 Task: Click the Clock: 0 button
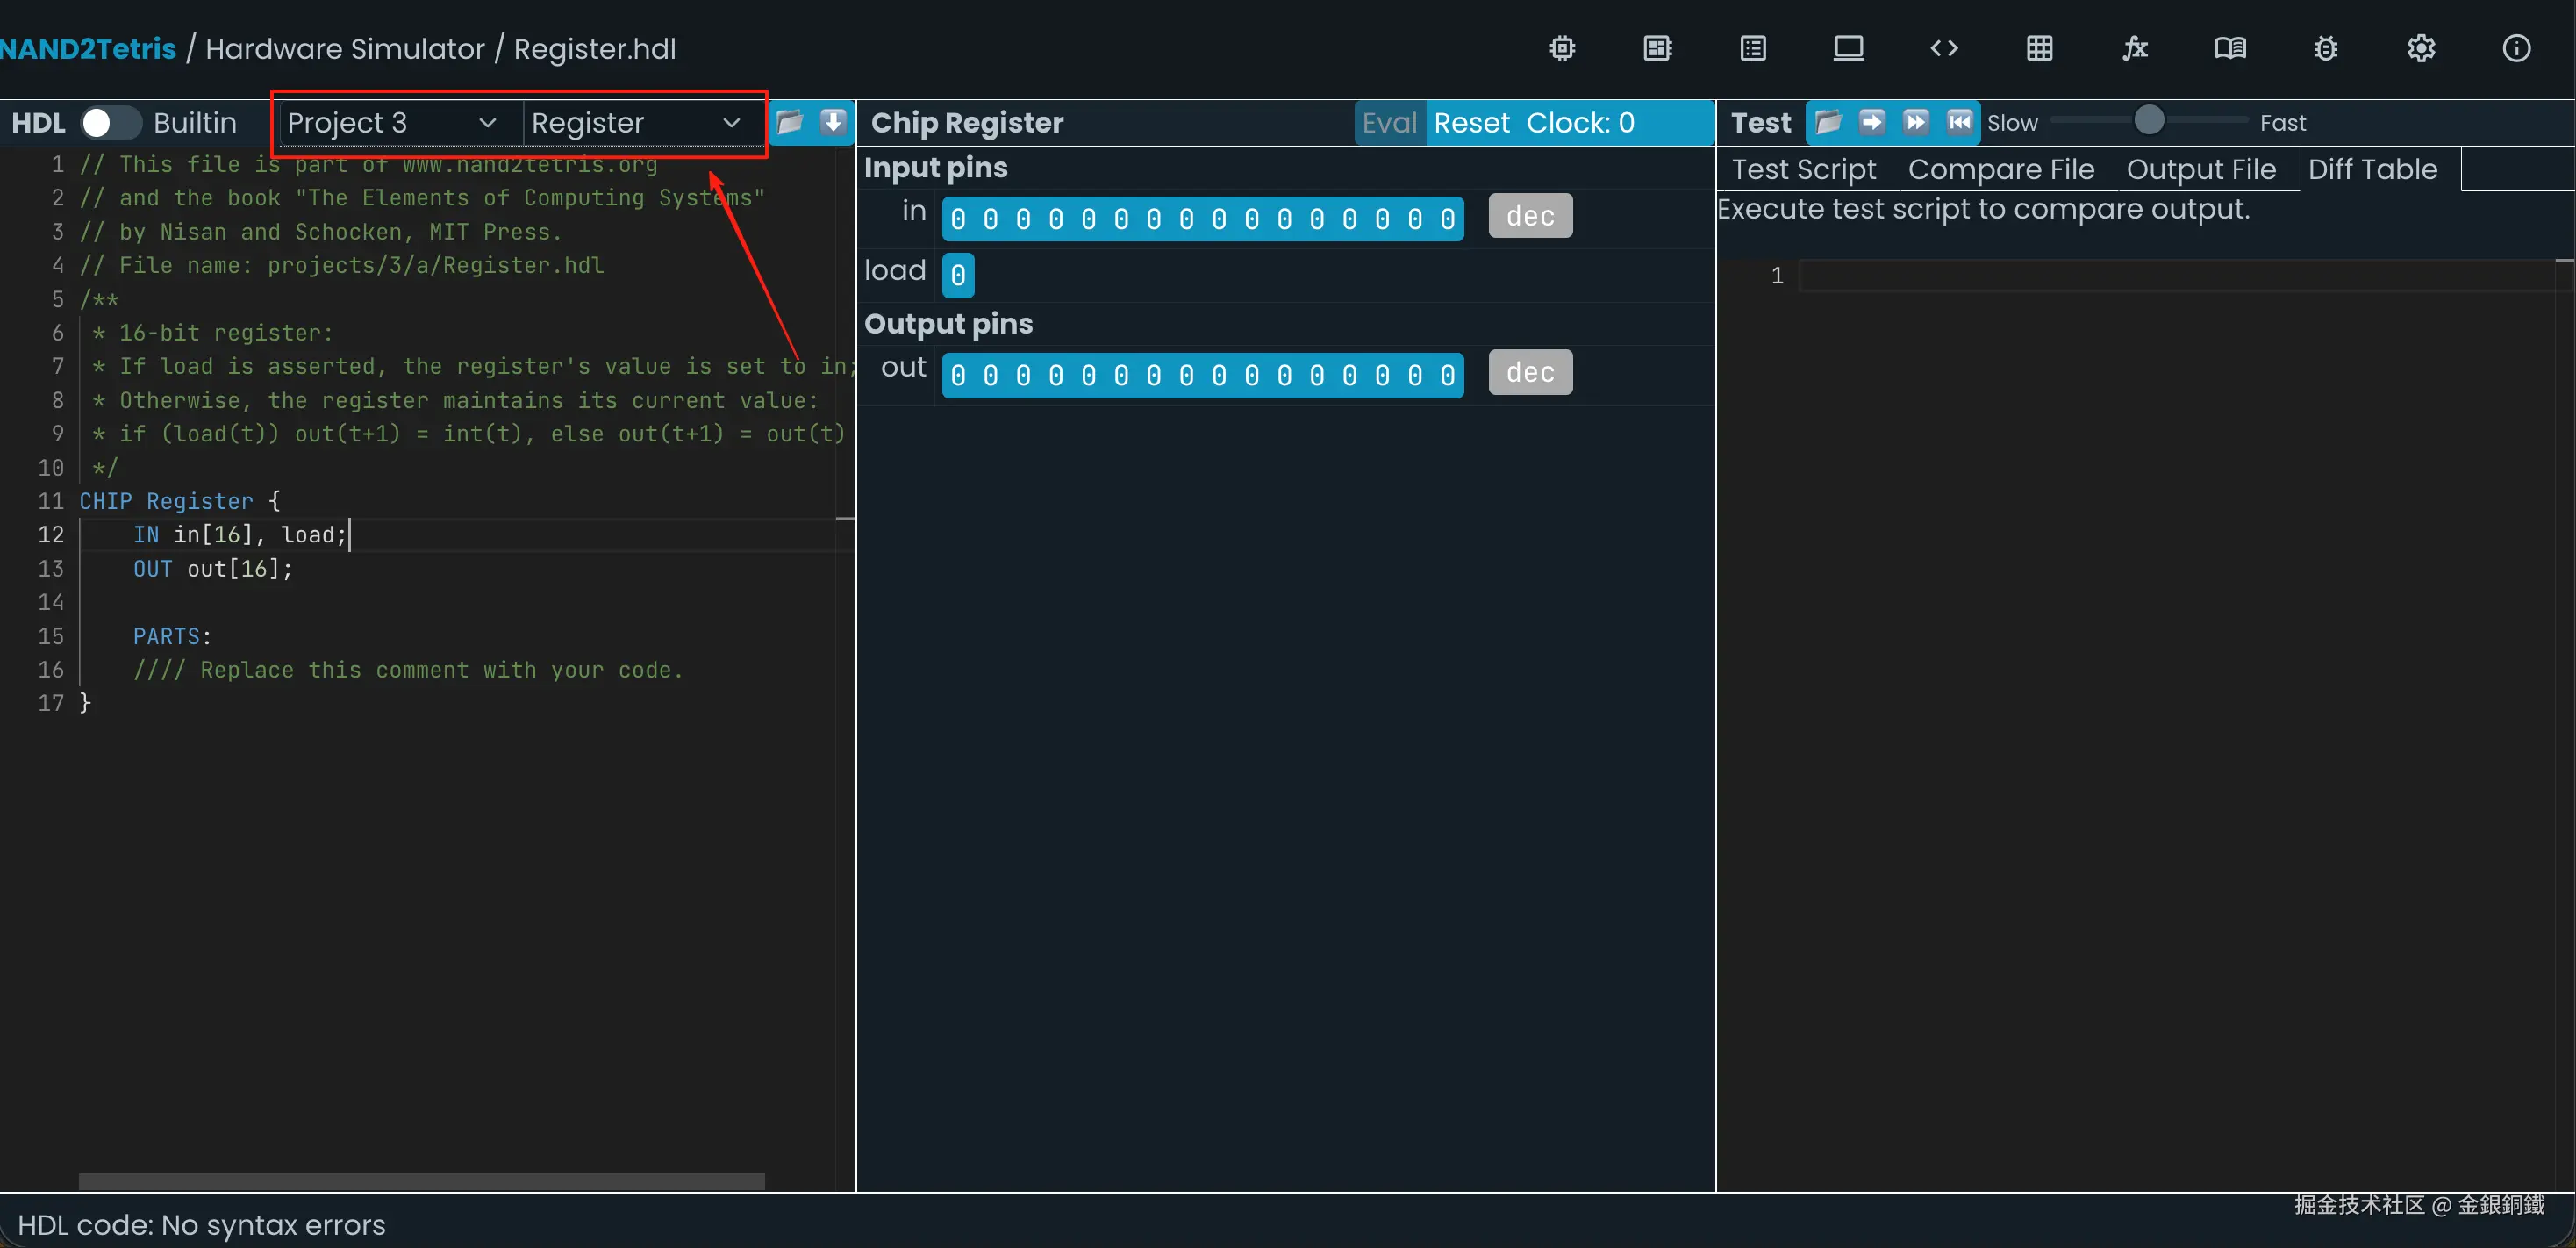1580,122
